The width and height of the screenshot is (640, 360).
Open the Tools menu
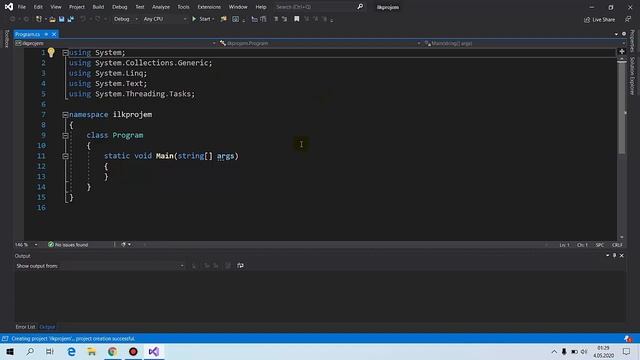click(x=183, y=7)
